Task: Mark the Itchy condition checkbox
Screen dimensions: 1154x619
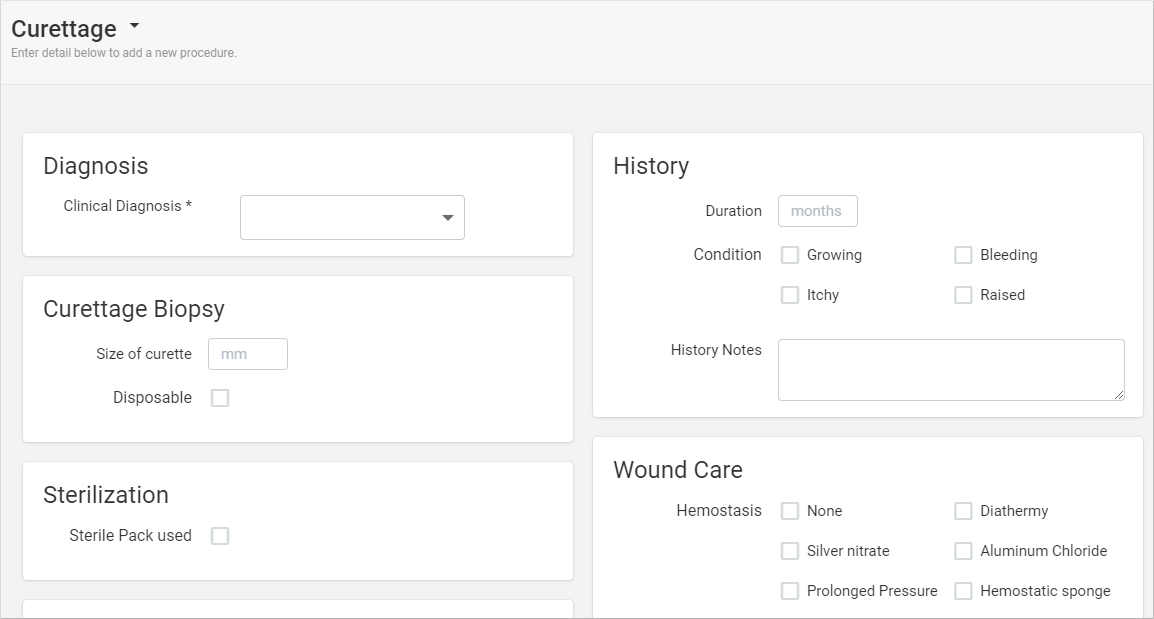Action: [790, 295]
